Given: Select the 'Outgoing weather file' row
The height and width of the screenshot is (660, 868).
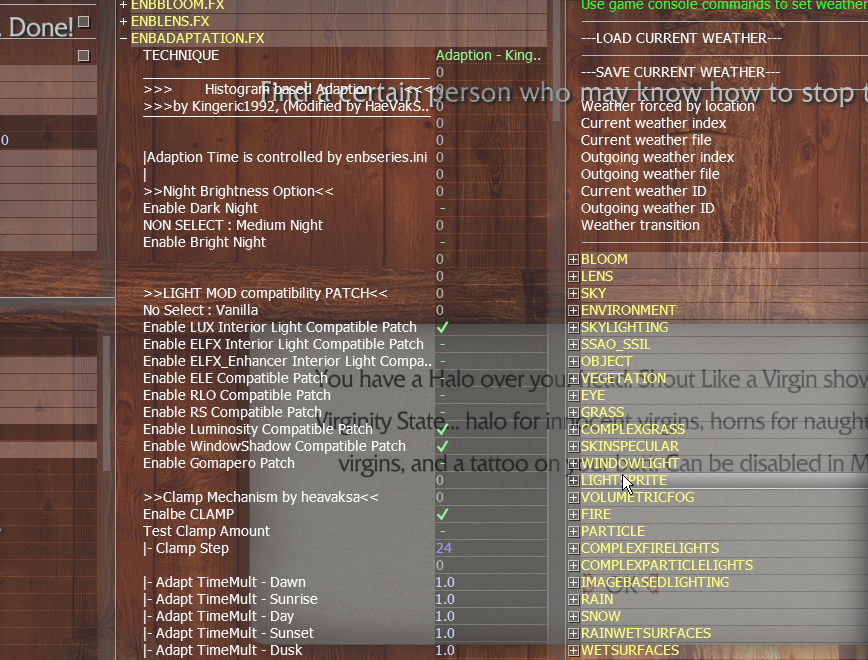Looking at the screenshot, I should (x=650, y=174).
